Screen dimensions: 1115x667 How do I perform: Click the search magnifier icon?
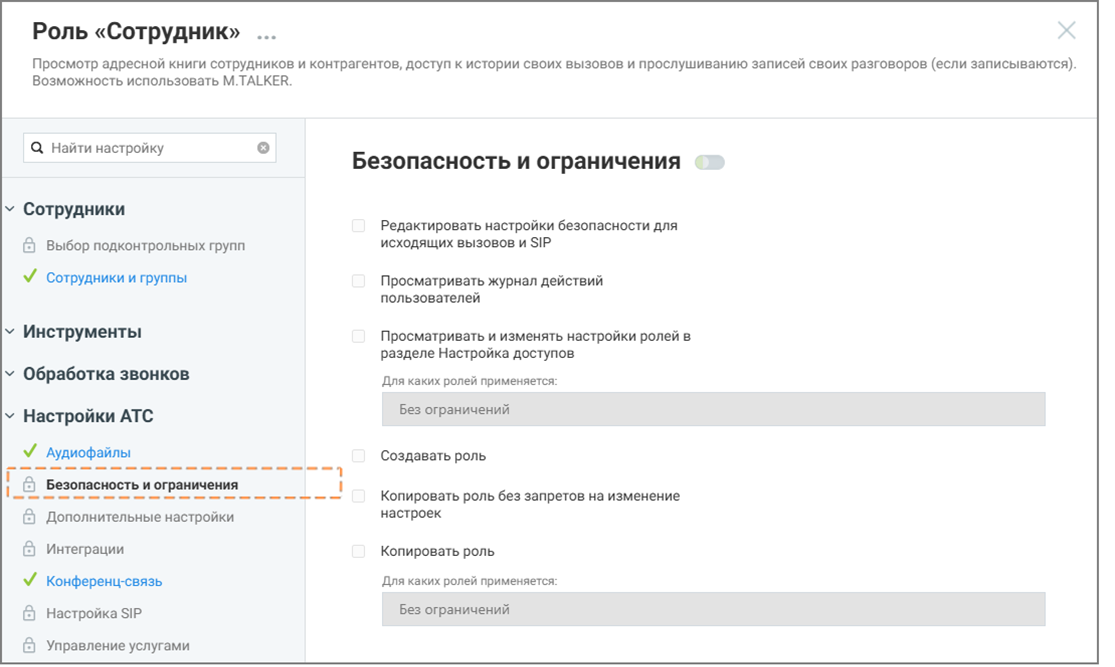(37, 148)
